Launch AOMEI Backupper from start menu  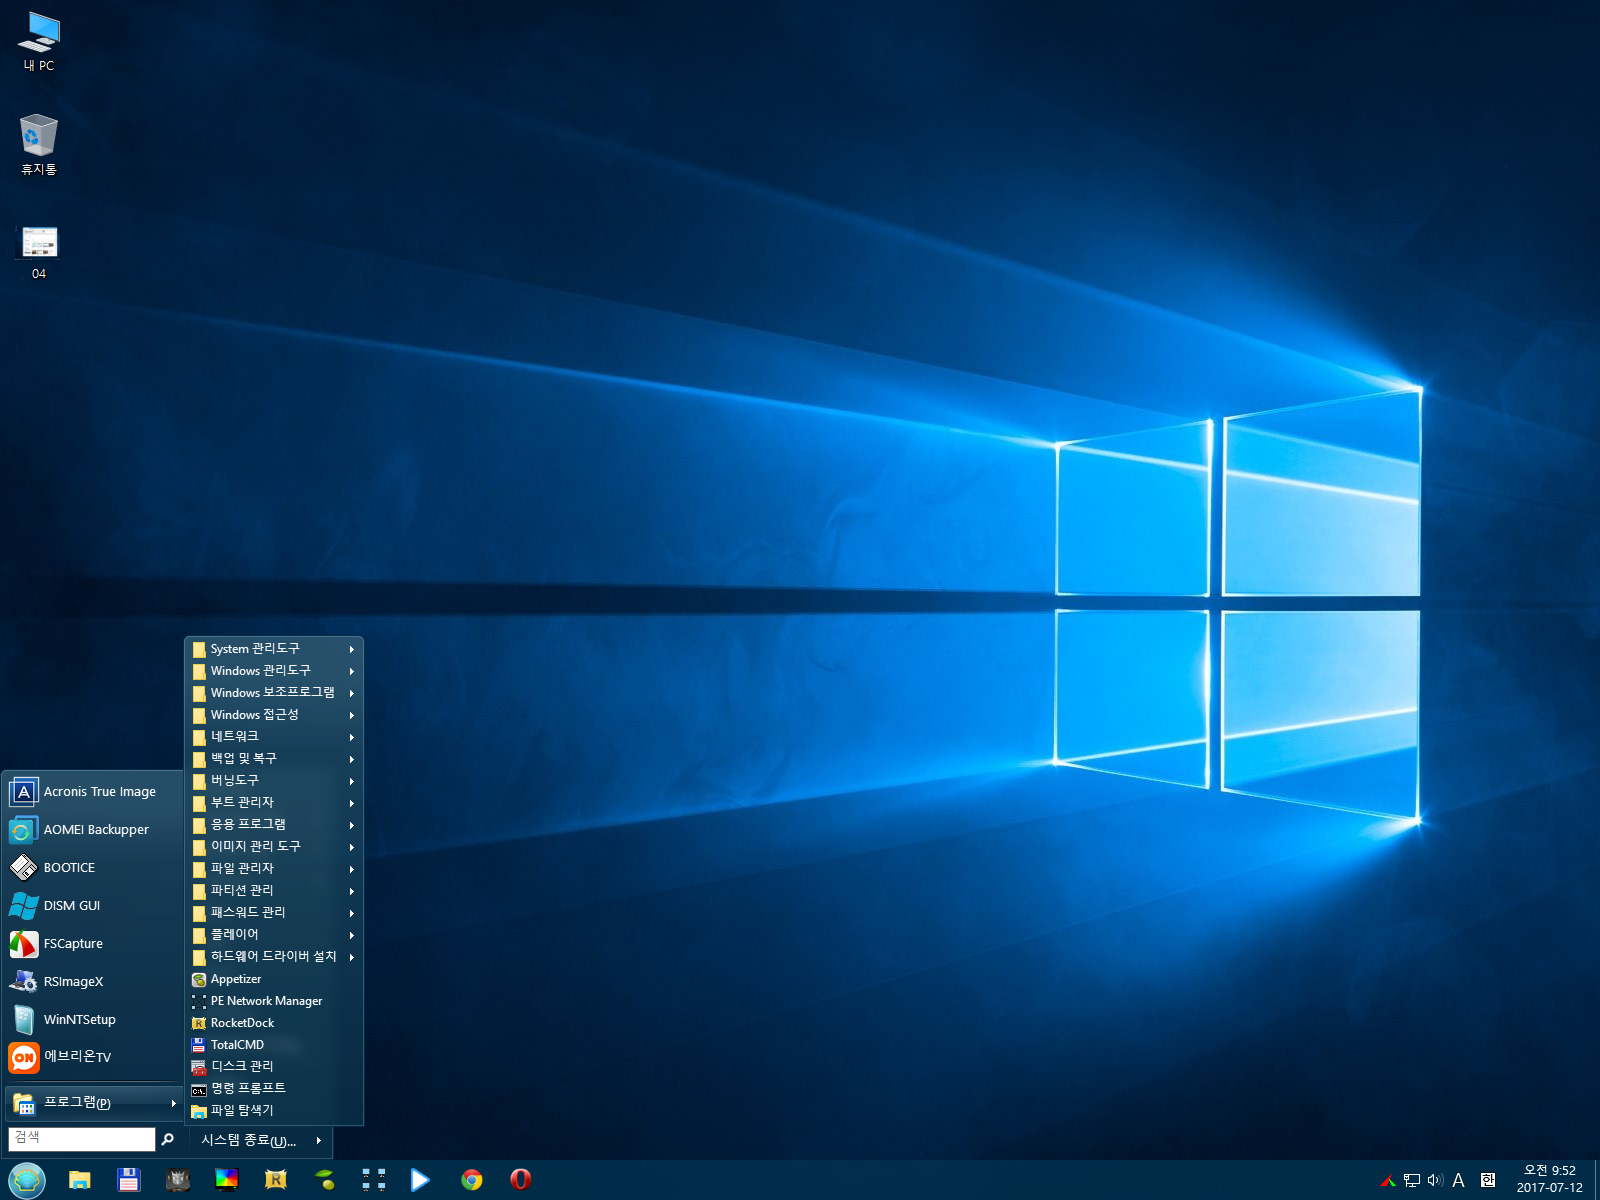[x=94, y=830]
